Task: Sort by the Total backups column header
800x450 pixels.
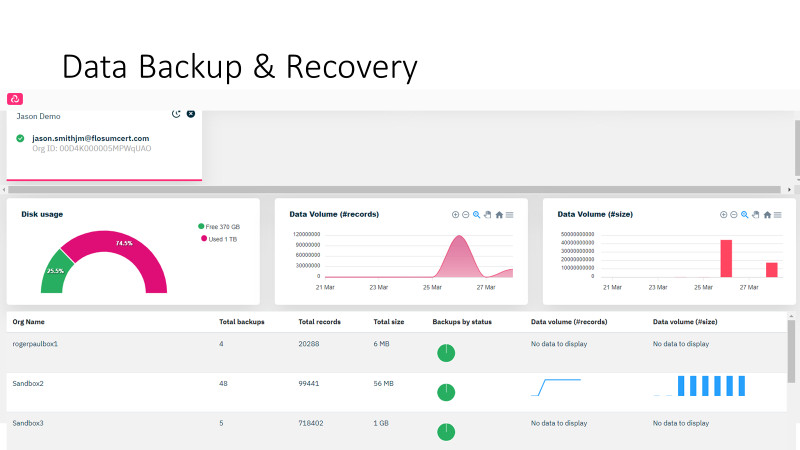Action: [242, 322]
